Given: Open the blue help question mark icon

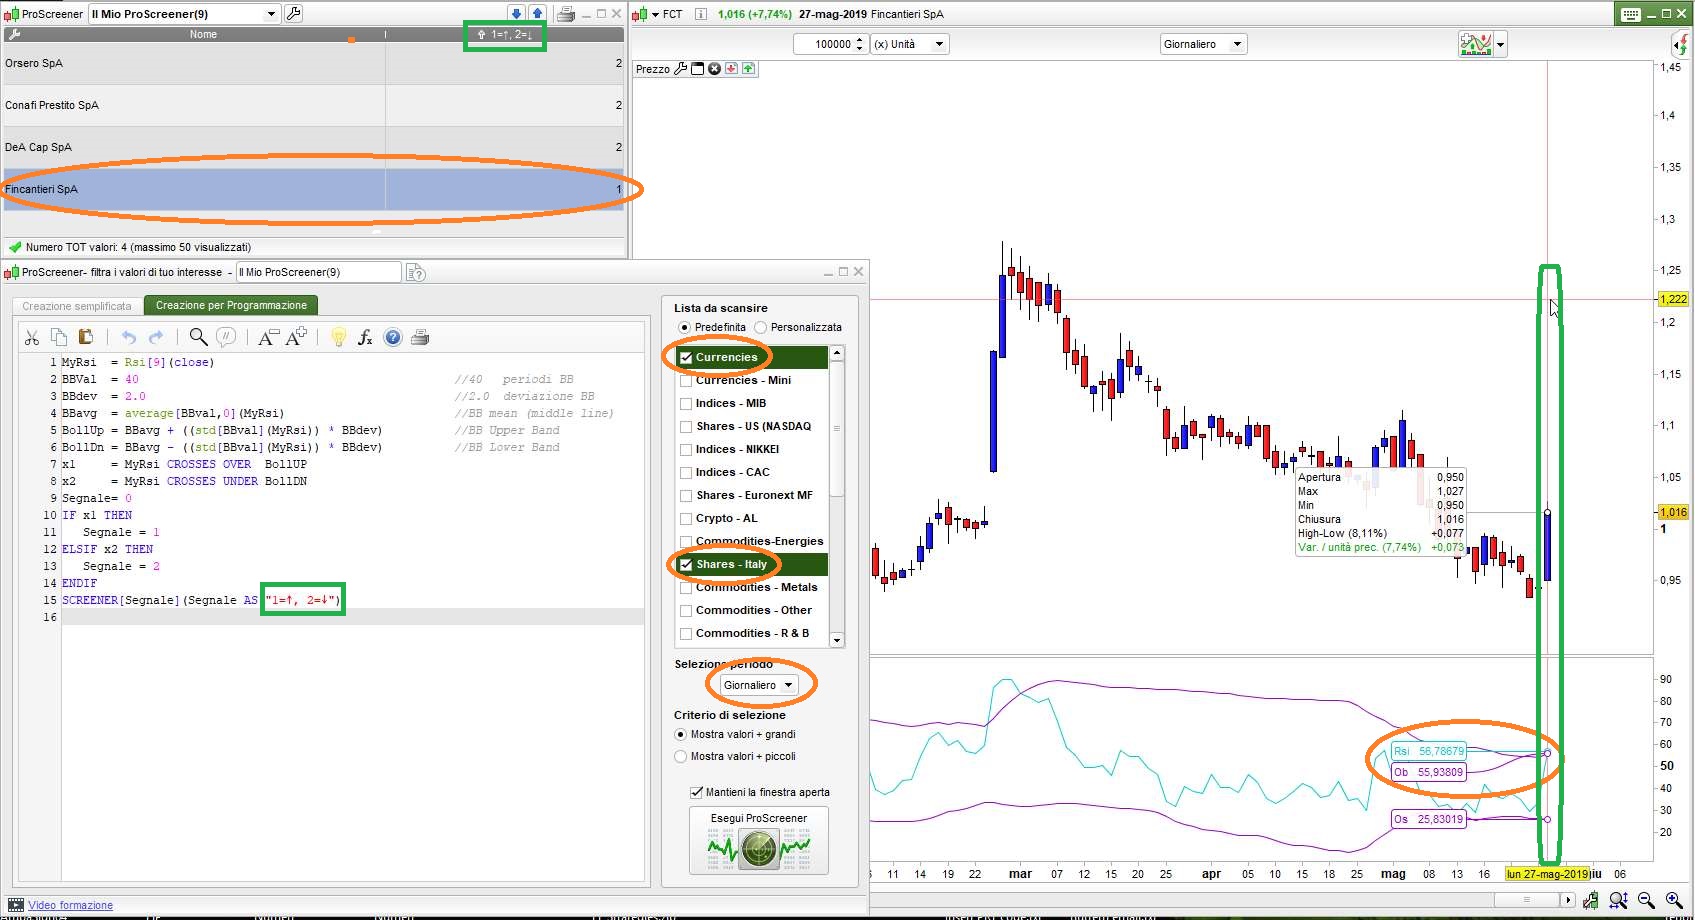Looking at the screenshot, I should [x=393, y=337].
